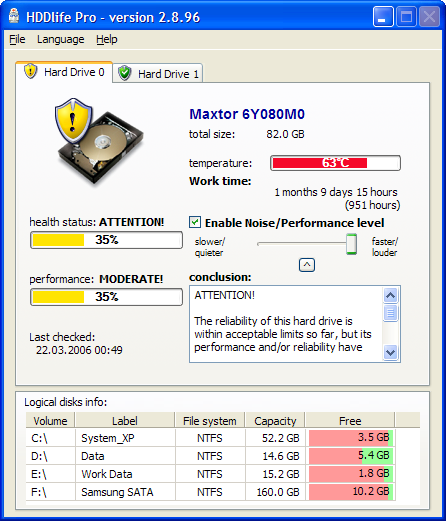
Task: Click the conclusion box scroll up arrow
Action: pos(390,295)
